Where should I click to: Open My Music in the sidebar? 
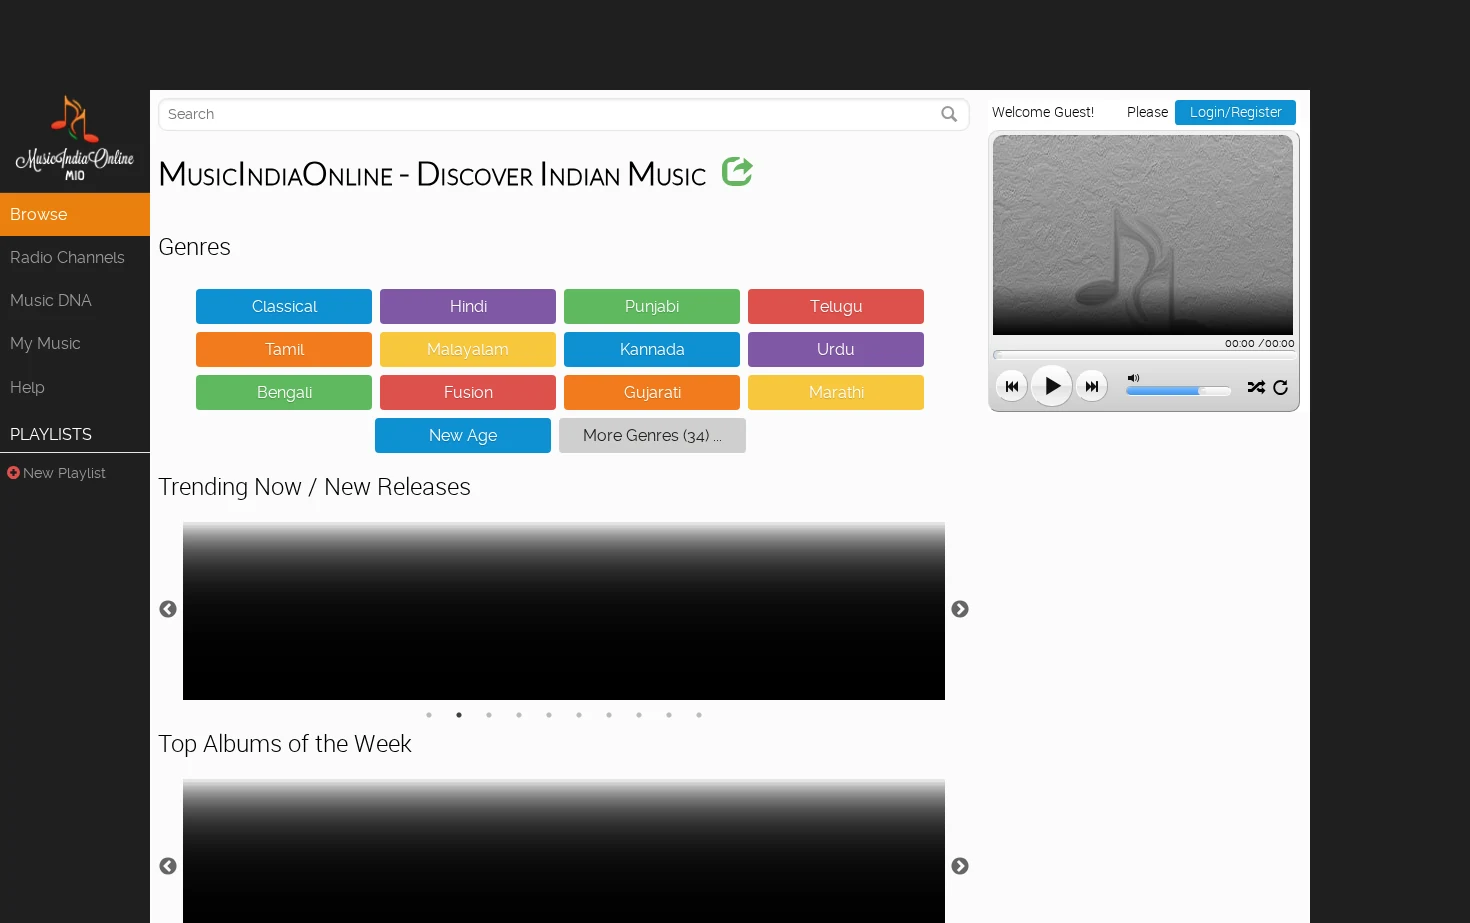[x=75, y=343]
